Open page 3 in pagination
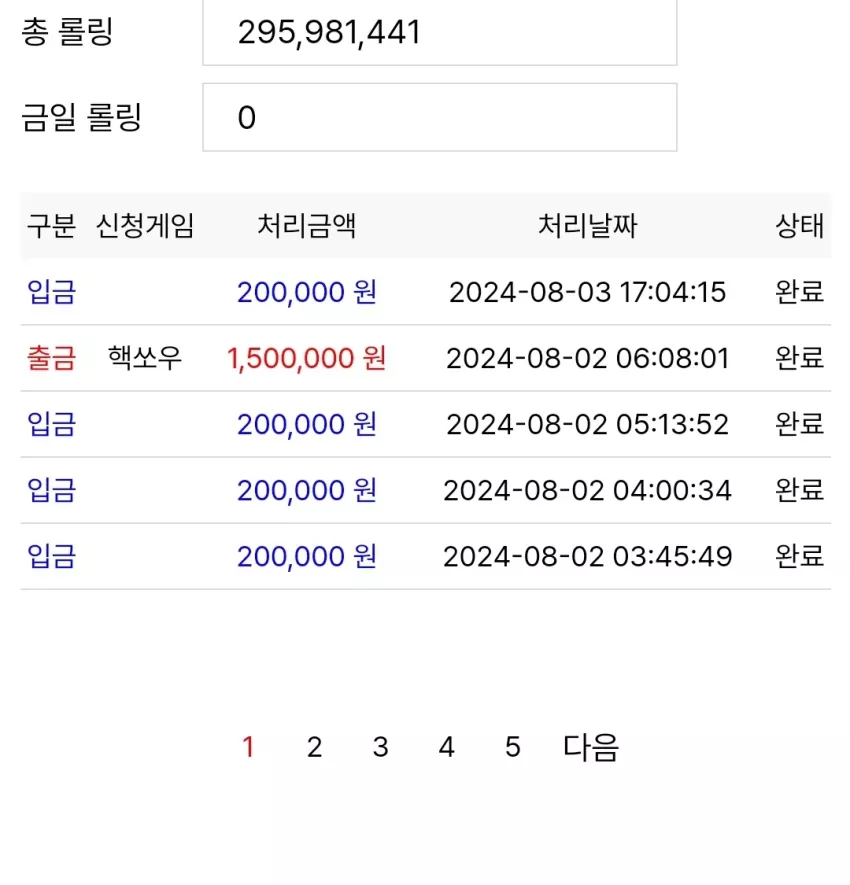Viewport: 850px width, 885px height. click(x=380, y=747)
